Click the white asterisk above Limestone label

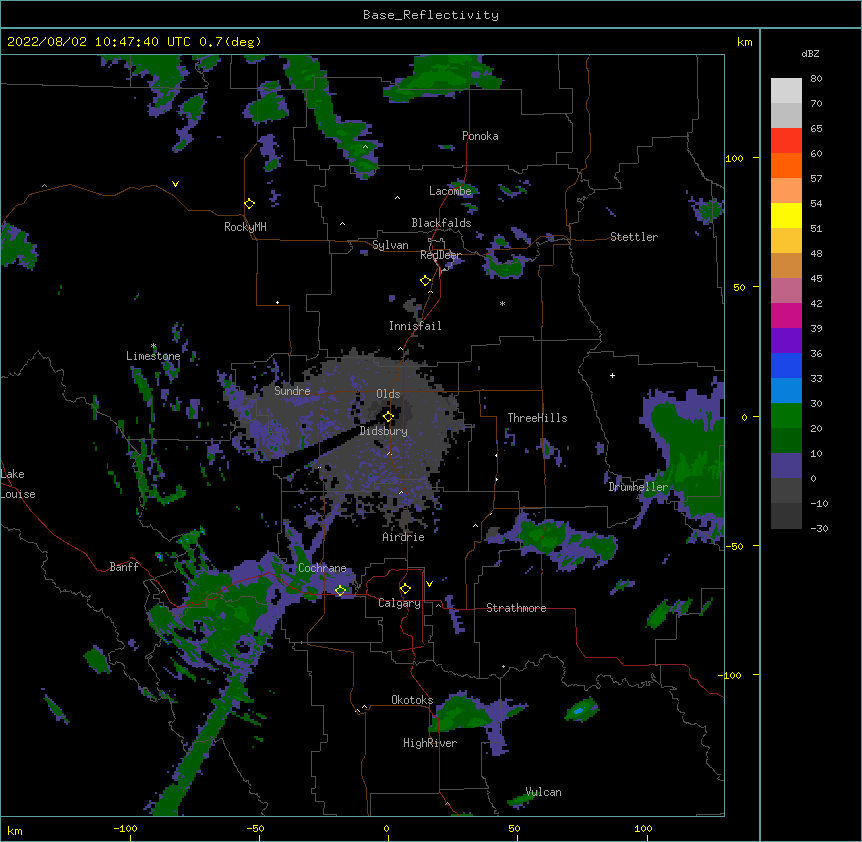(x=154, y=346)
